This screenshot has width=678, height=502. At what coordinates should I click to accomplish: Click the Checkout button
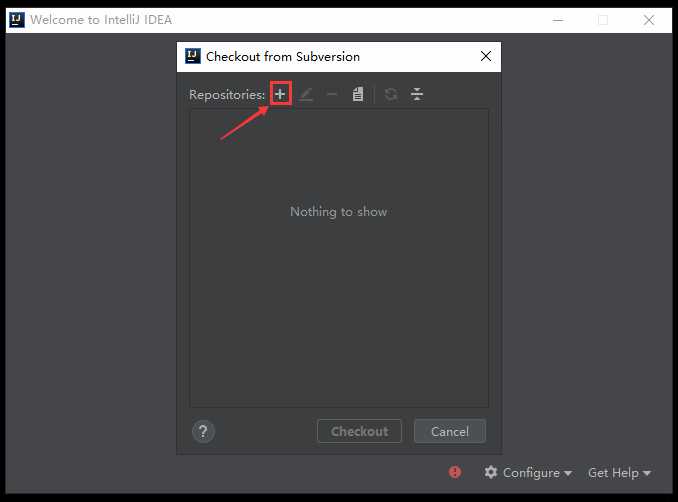click(x=359, y=431)
